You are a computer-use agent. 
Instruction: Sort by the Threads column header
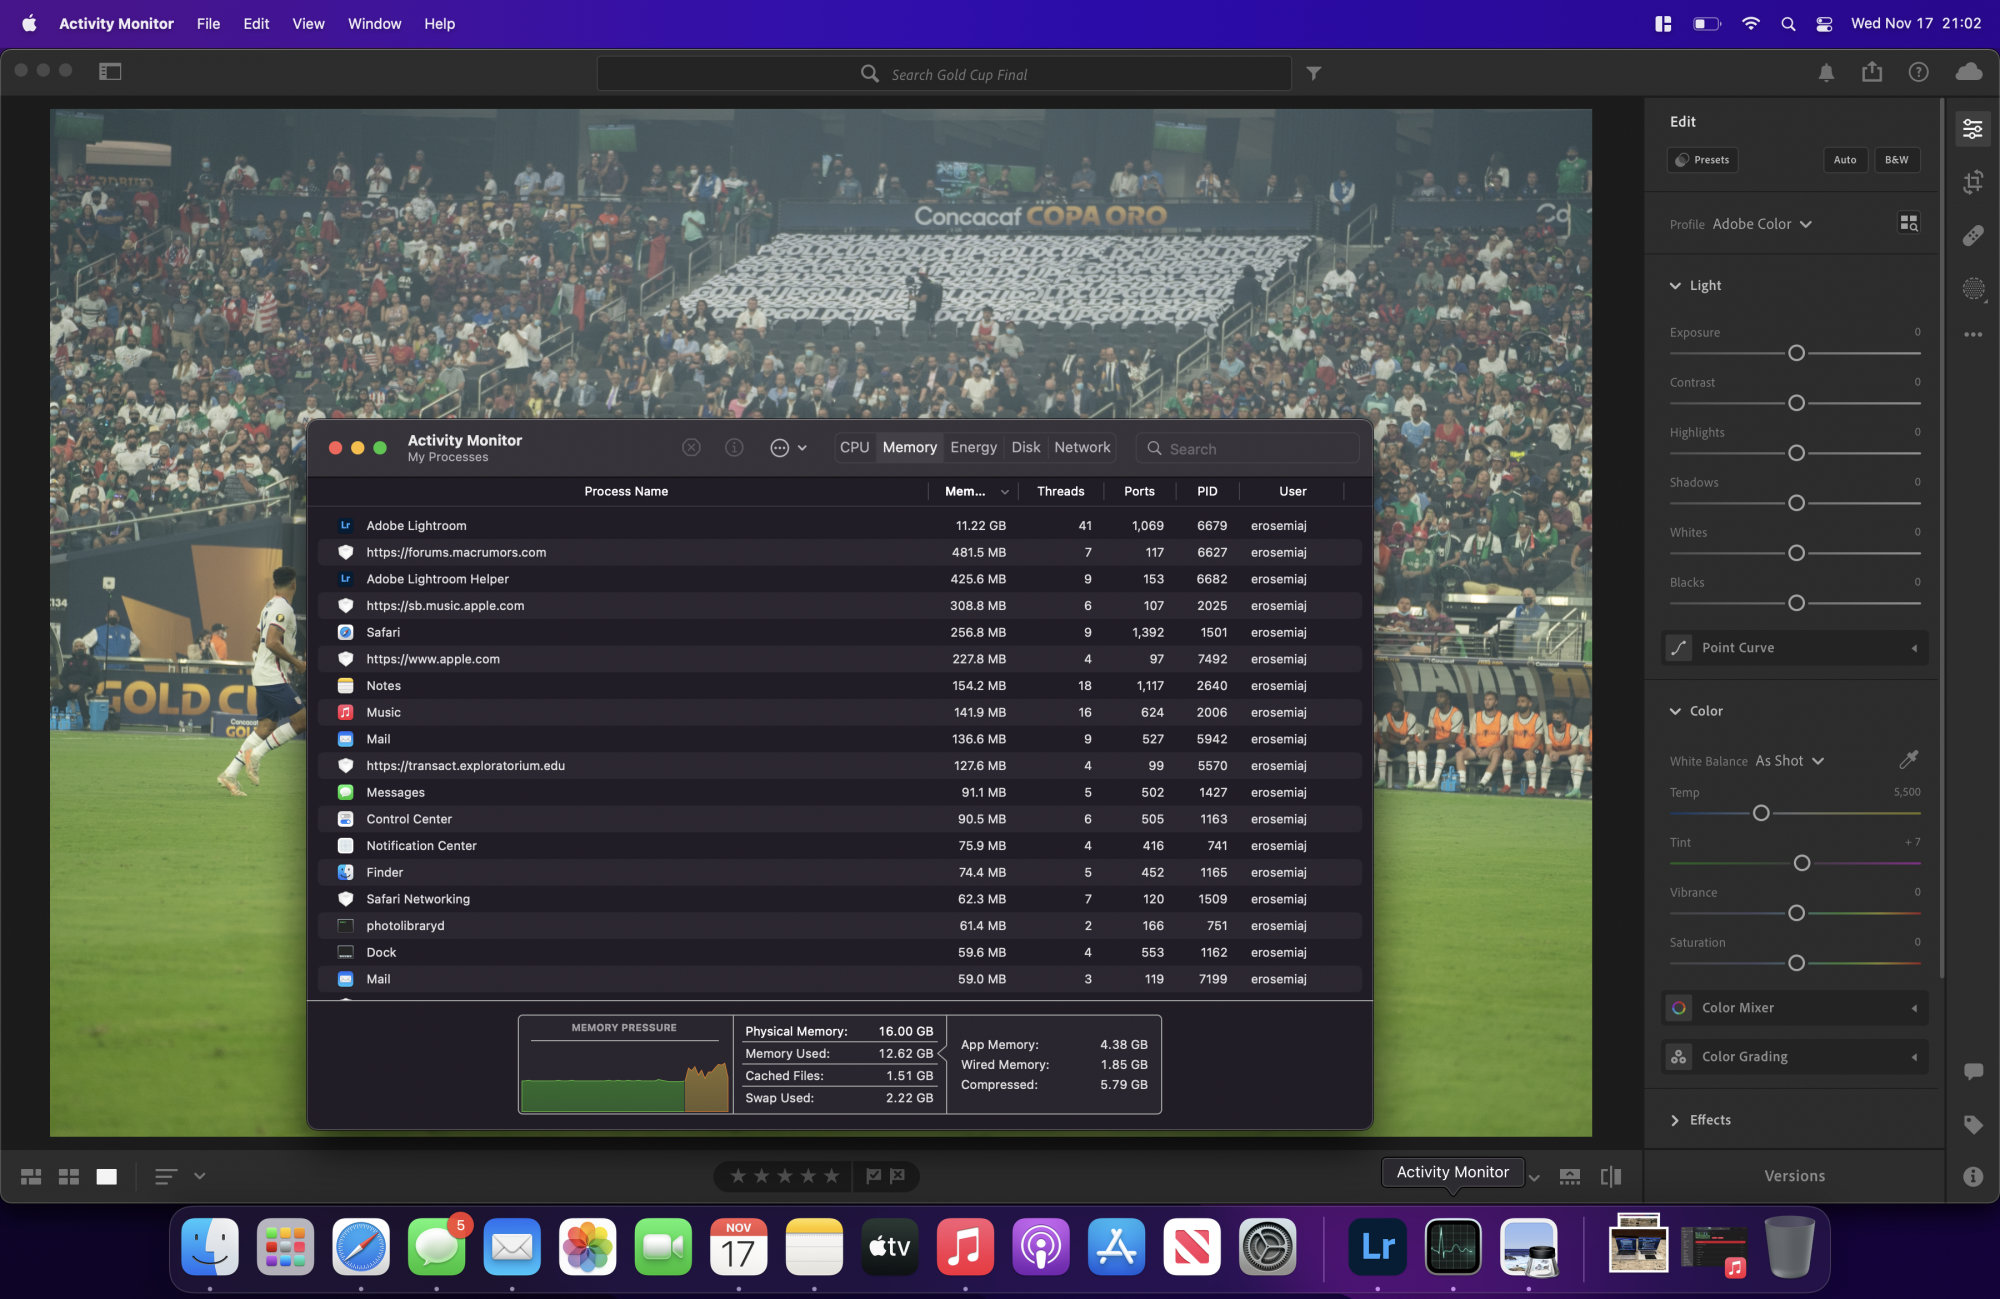pyautogui.click(x=1060, y=491)
